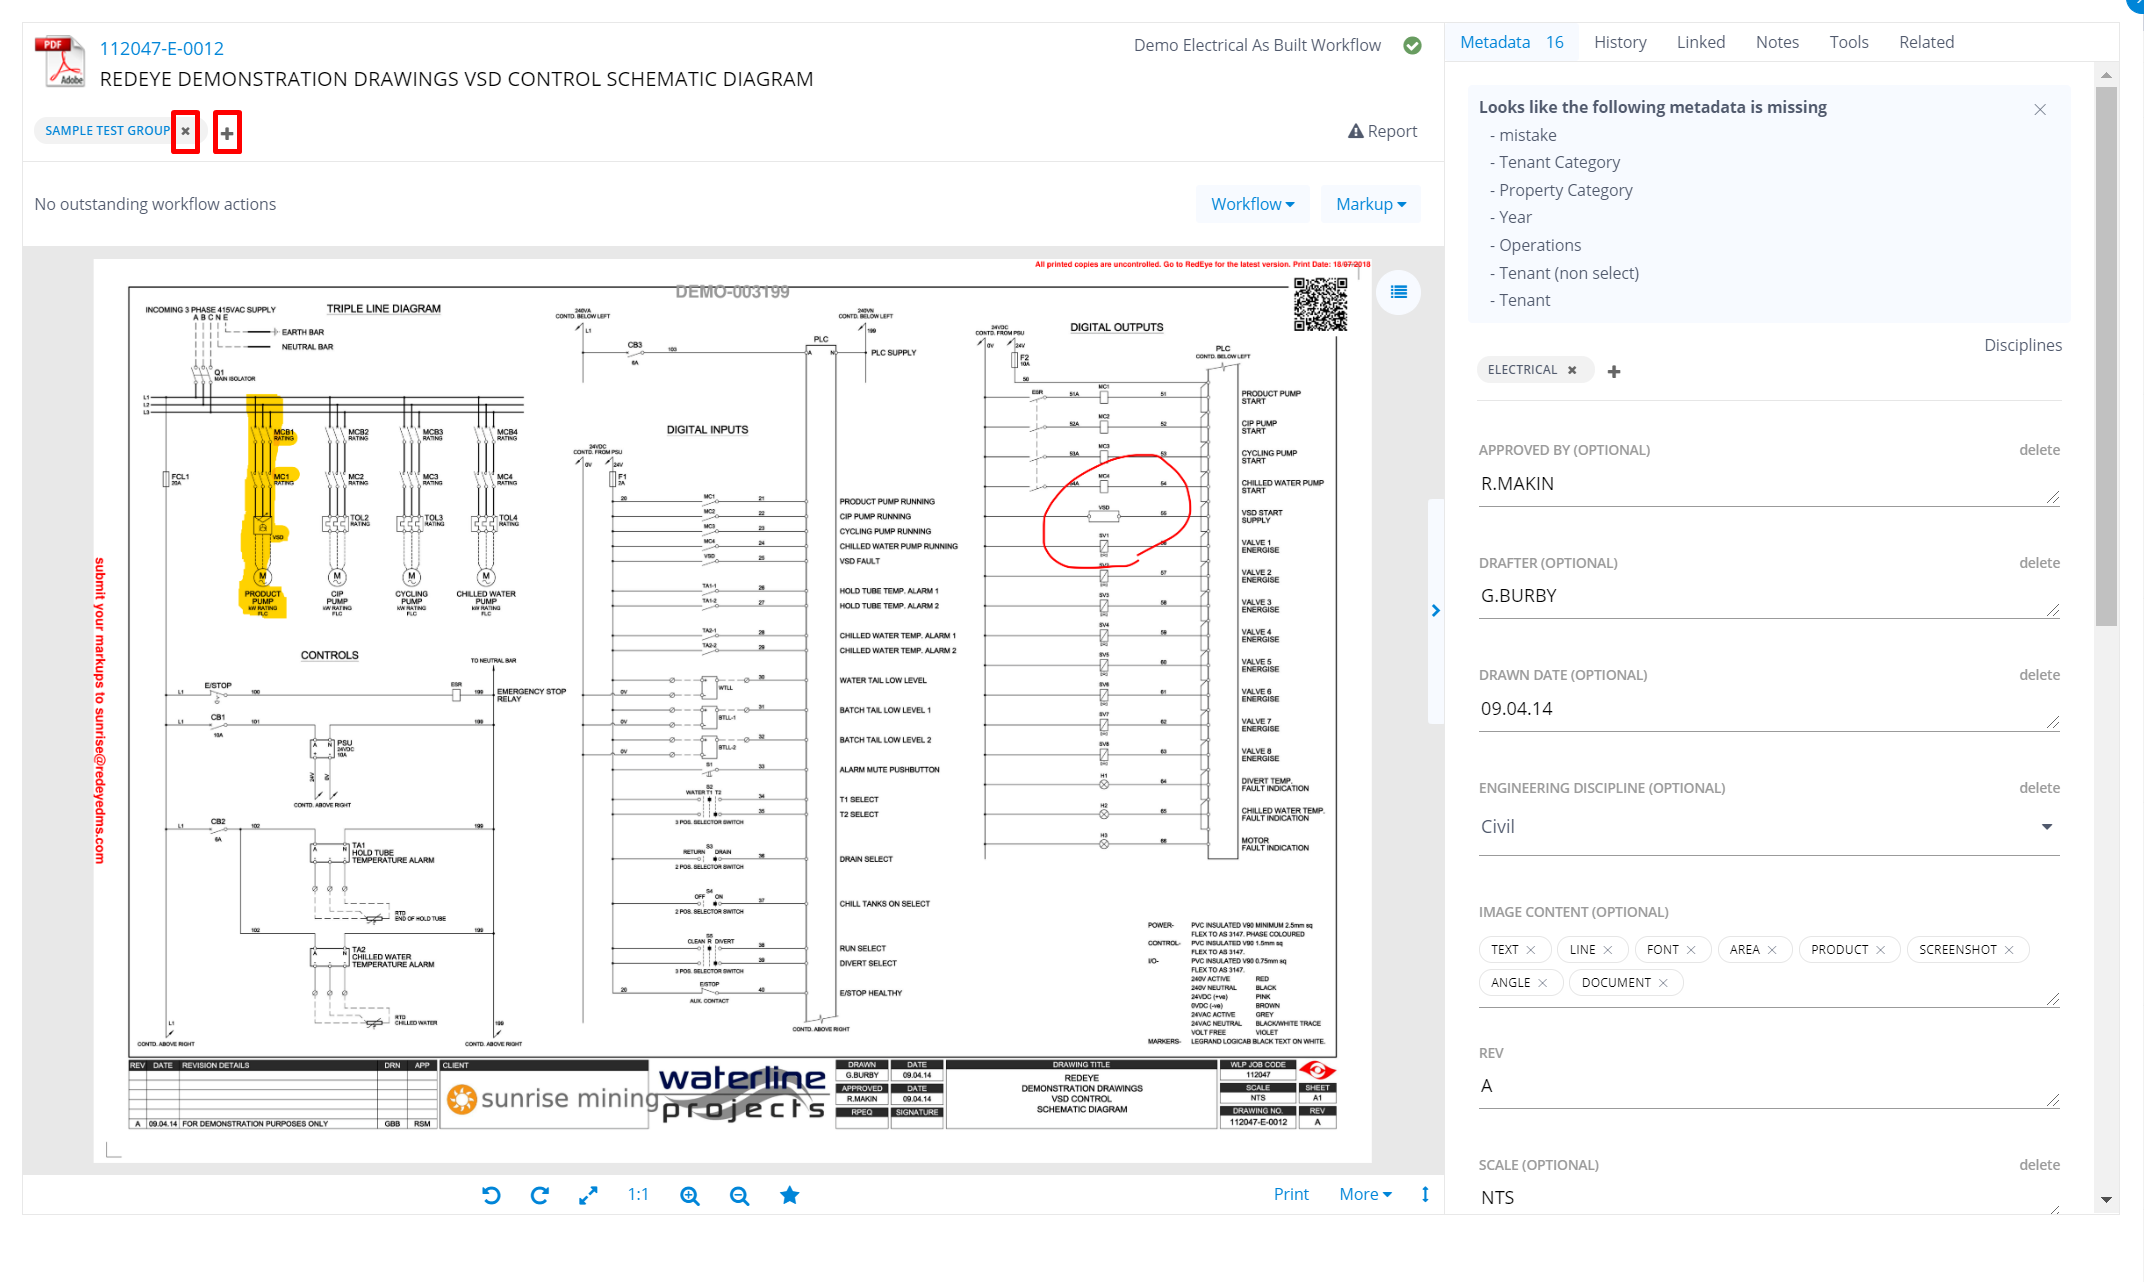Image resolution: width=2144 pixels, height=1282 pixels.
Task: Switch to the Linked tab
Action: [1701, 42]
